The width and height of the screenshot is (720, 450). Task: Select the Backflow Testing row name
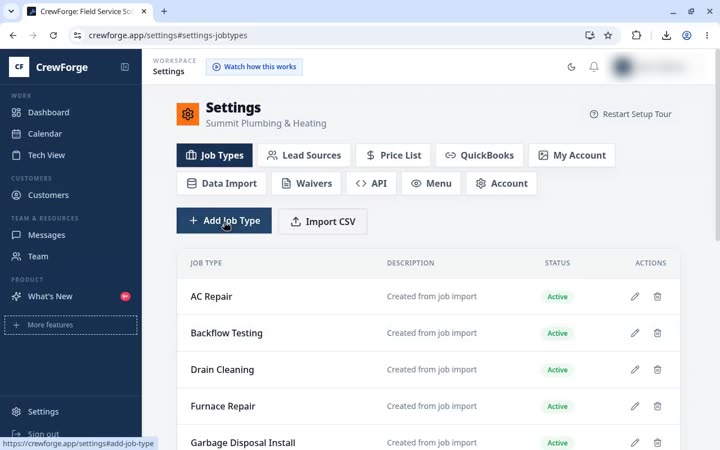tap(226, 333)
